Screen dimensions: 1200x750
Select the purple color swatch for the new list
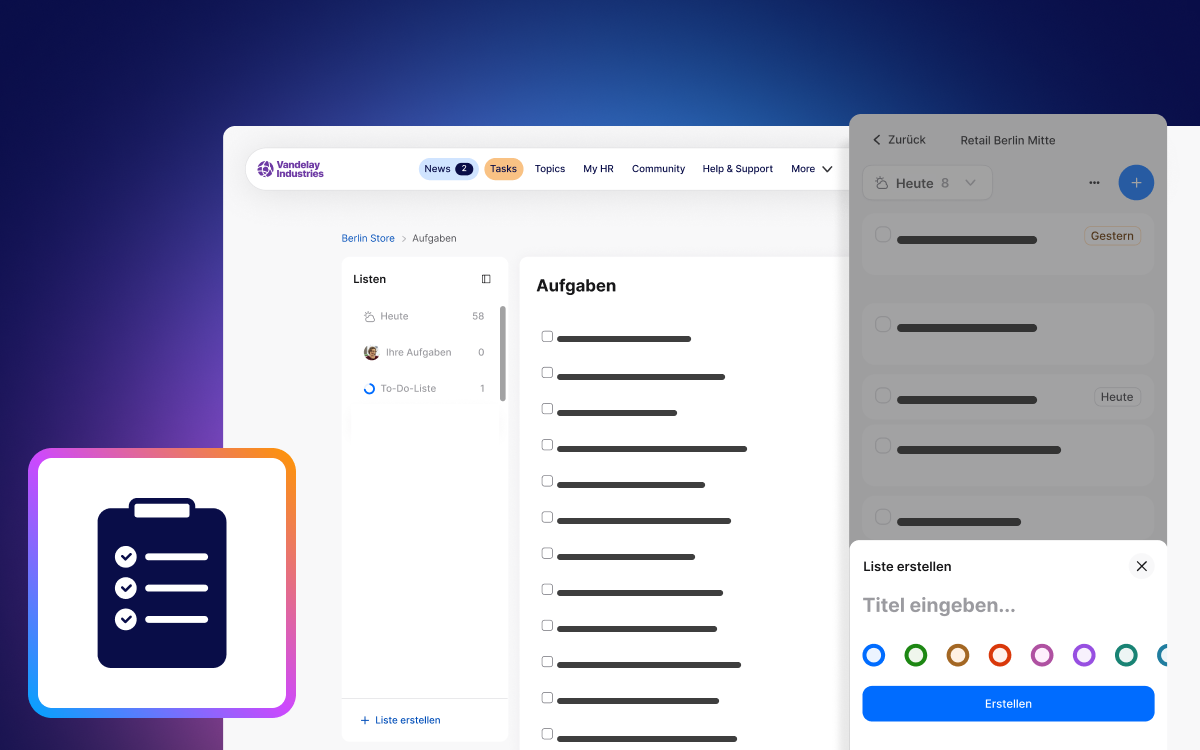point(1084,655)
